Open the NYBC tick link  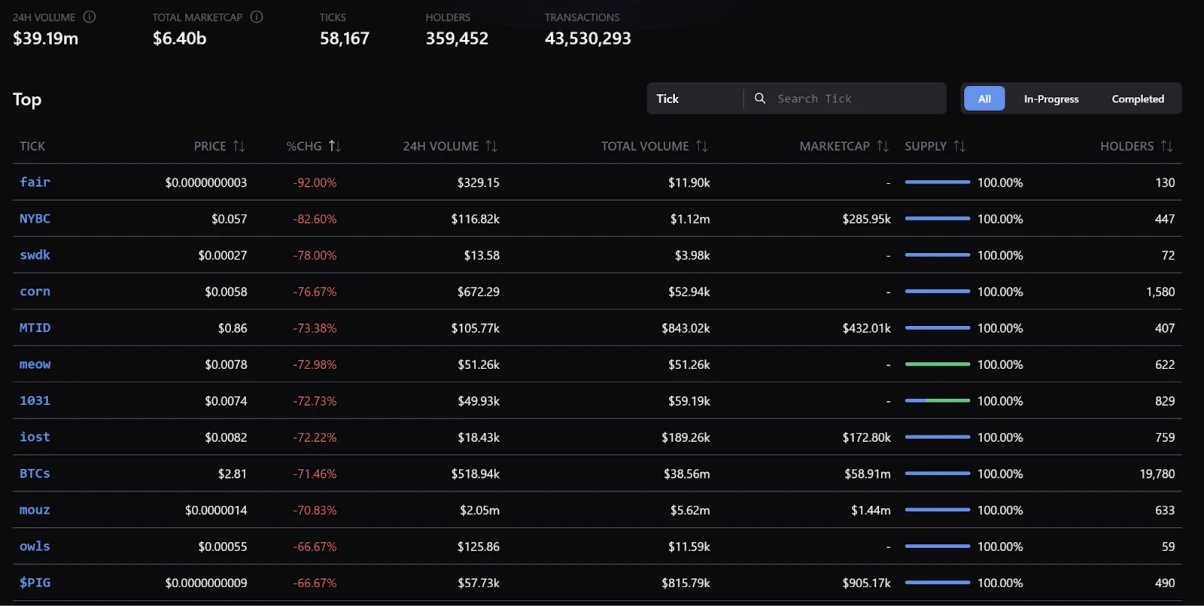[x=35, y=218]
